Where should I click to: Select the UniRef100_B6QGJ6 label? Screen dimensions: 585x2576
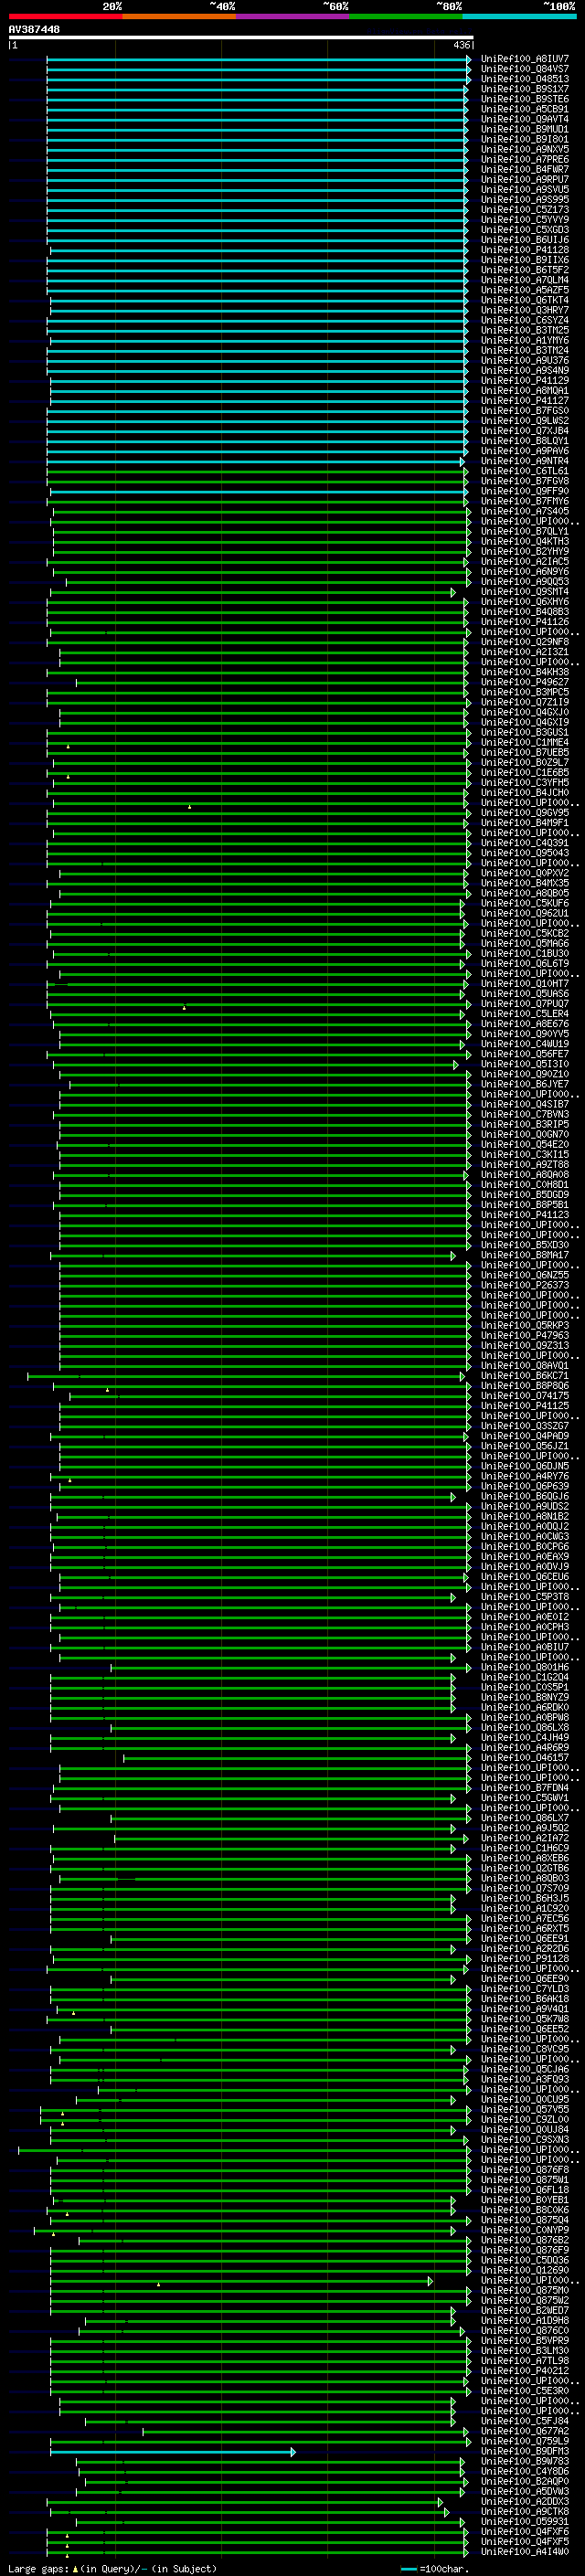[524, 1496]
